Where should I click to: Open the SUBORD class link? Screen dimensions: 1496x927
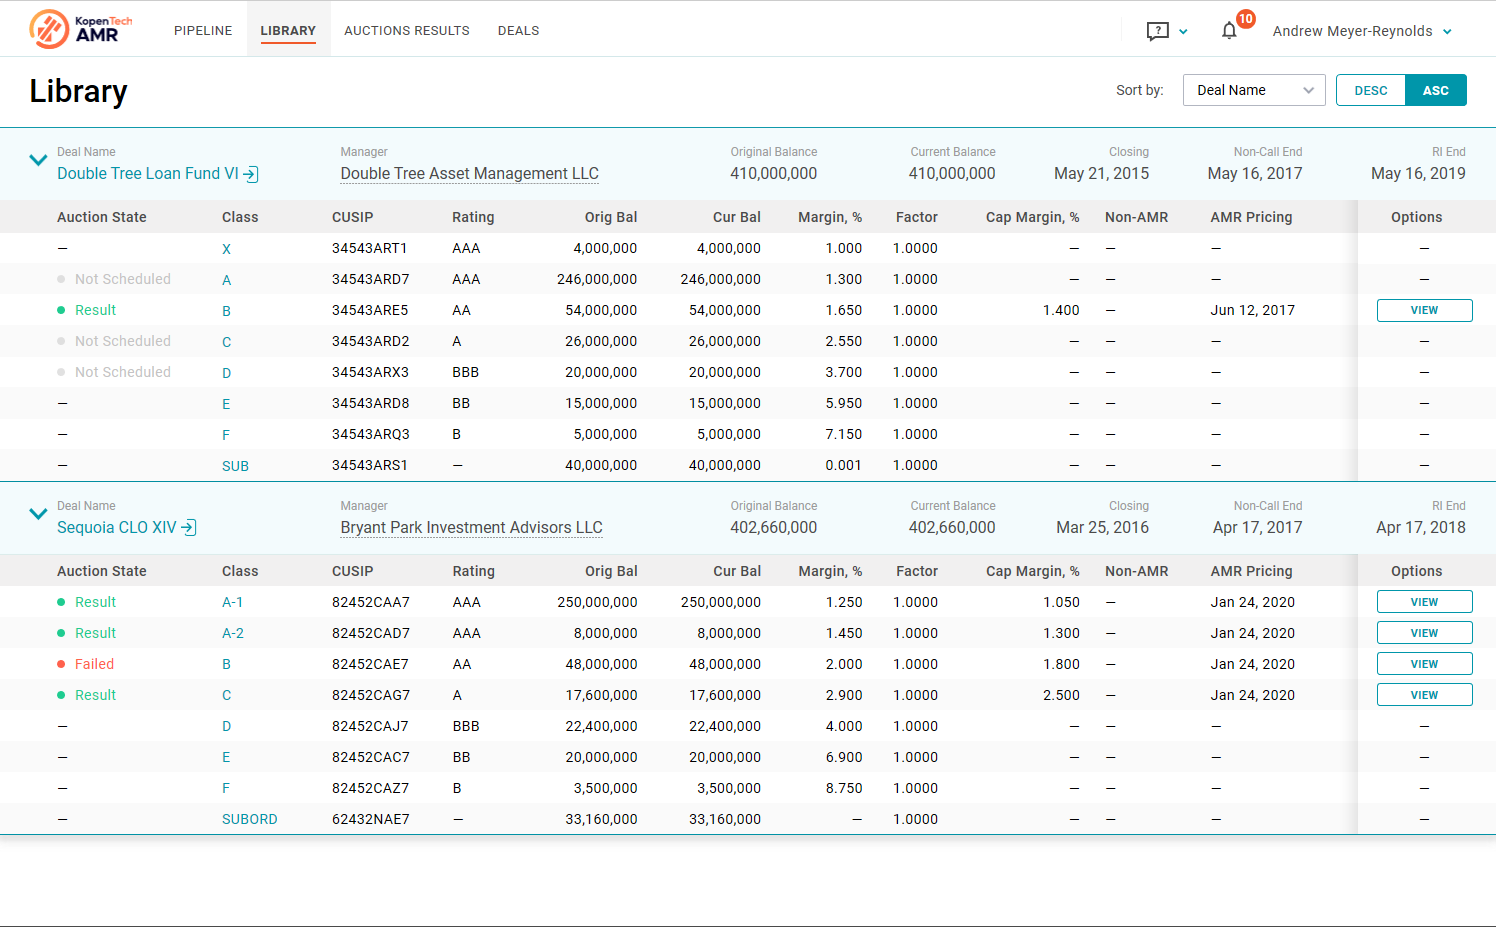click(249, 819)
